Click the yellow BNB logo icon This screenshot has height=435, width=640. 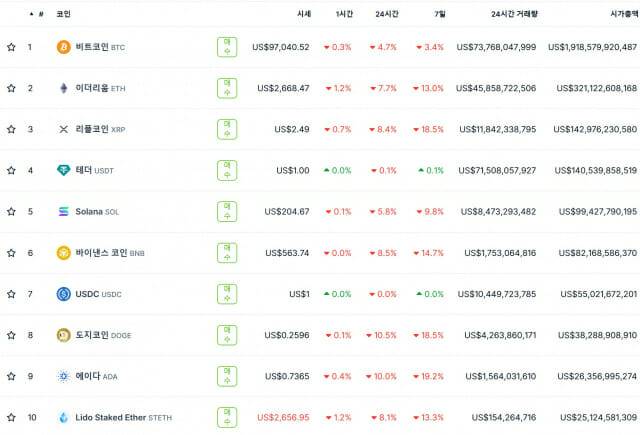coord(64,253)
